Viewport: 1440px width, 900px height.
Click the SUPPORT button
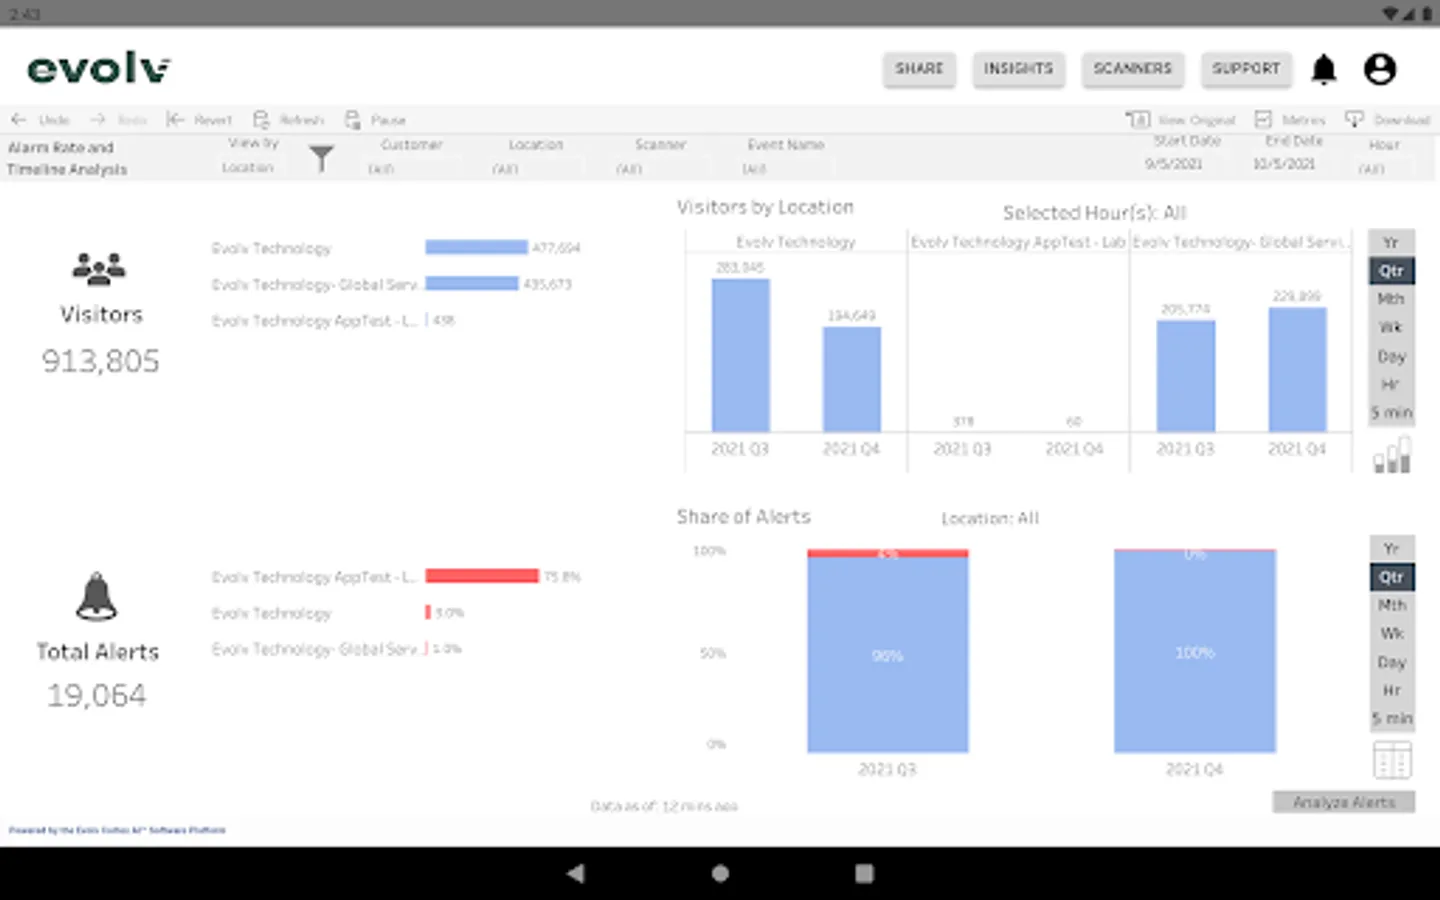1246,69
